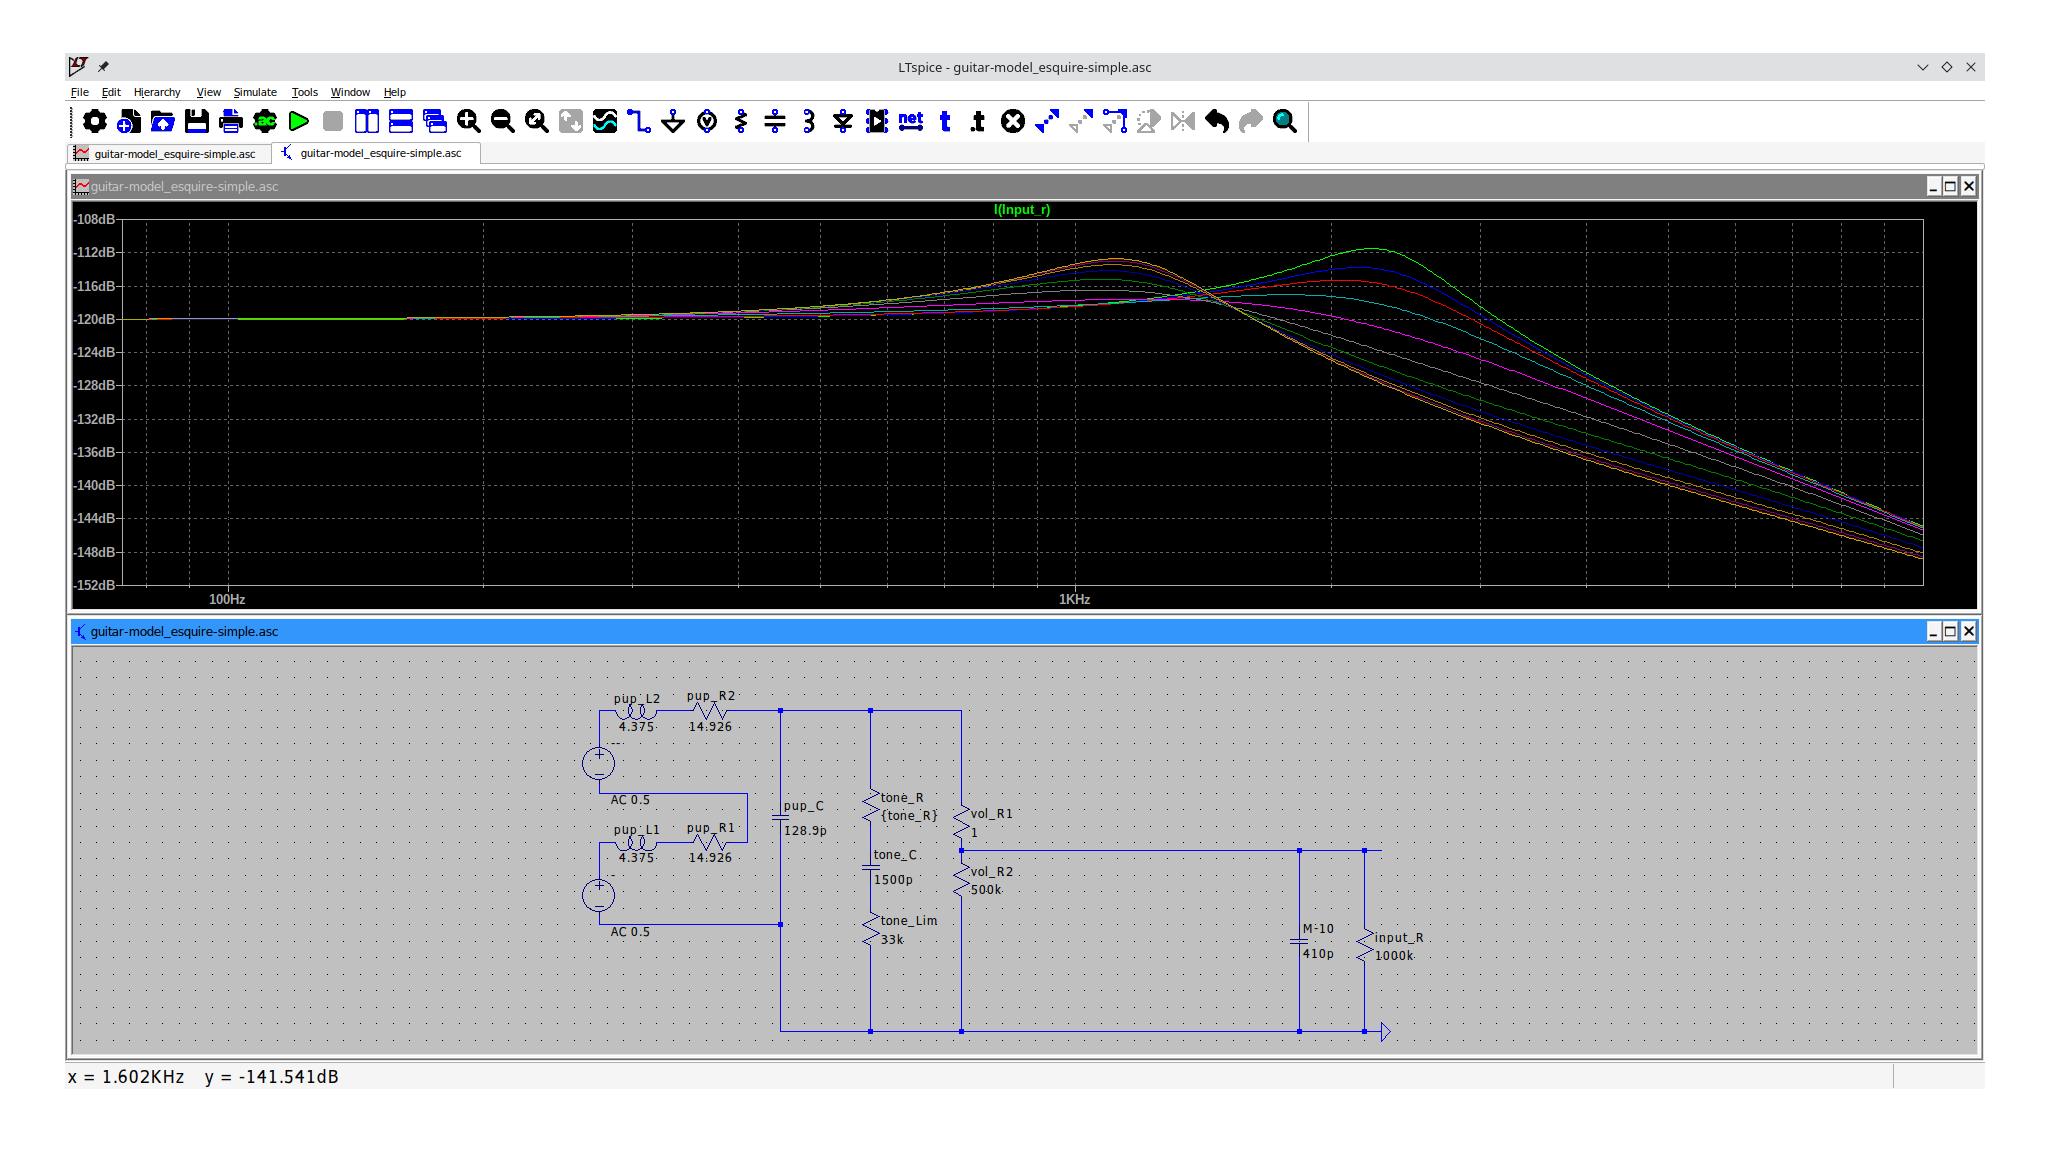Select the Capacitor component tool
Image resolution: width=2050 pixels, height=1166 pixels.
point(775,121)
